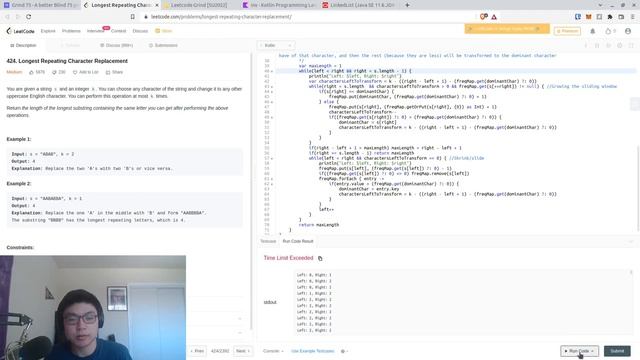Image resolution: width=640 pixels, height=360 pixels.
Task: Copy the Time Limit Exceeded result
Action: (x=320, y=258)
